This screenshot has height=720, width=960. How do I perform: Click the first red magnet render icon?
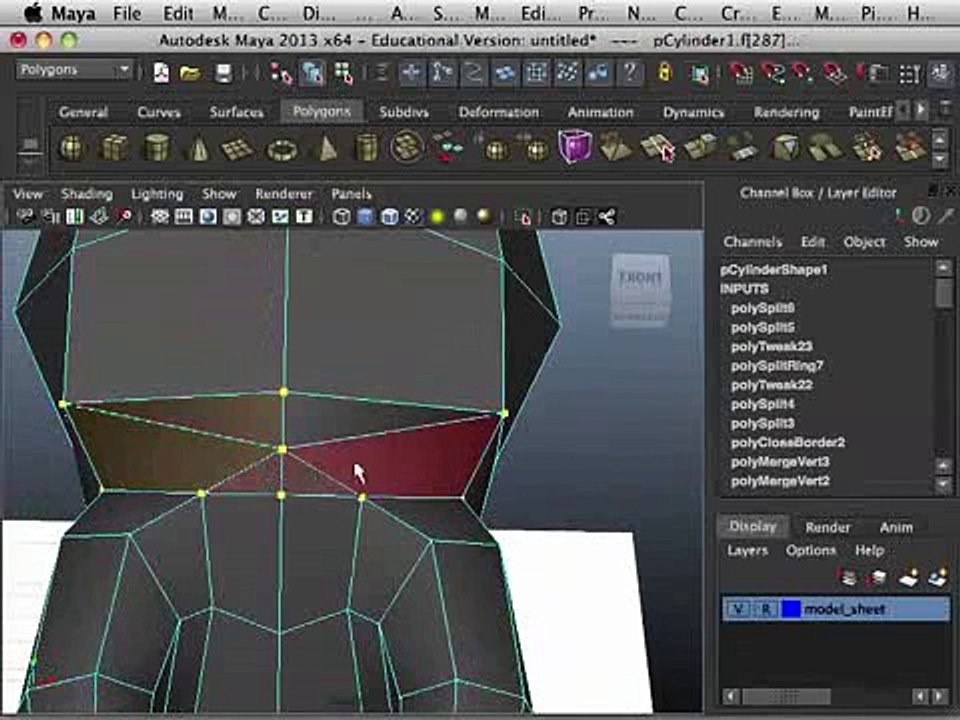pyautogui.click(x=741, y=73)
